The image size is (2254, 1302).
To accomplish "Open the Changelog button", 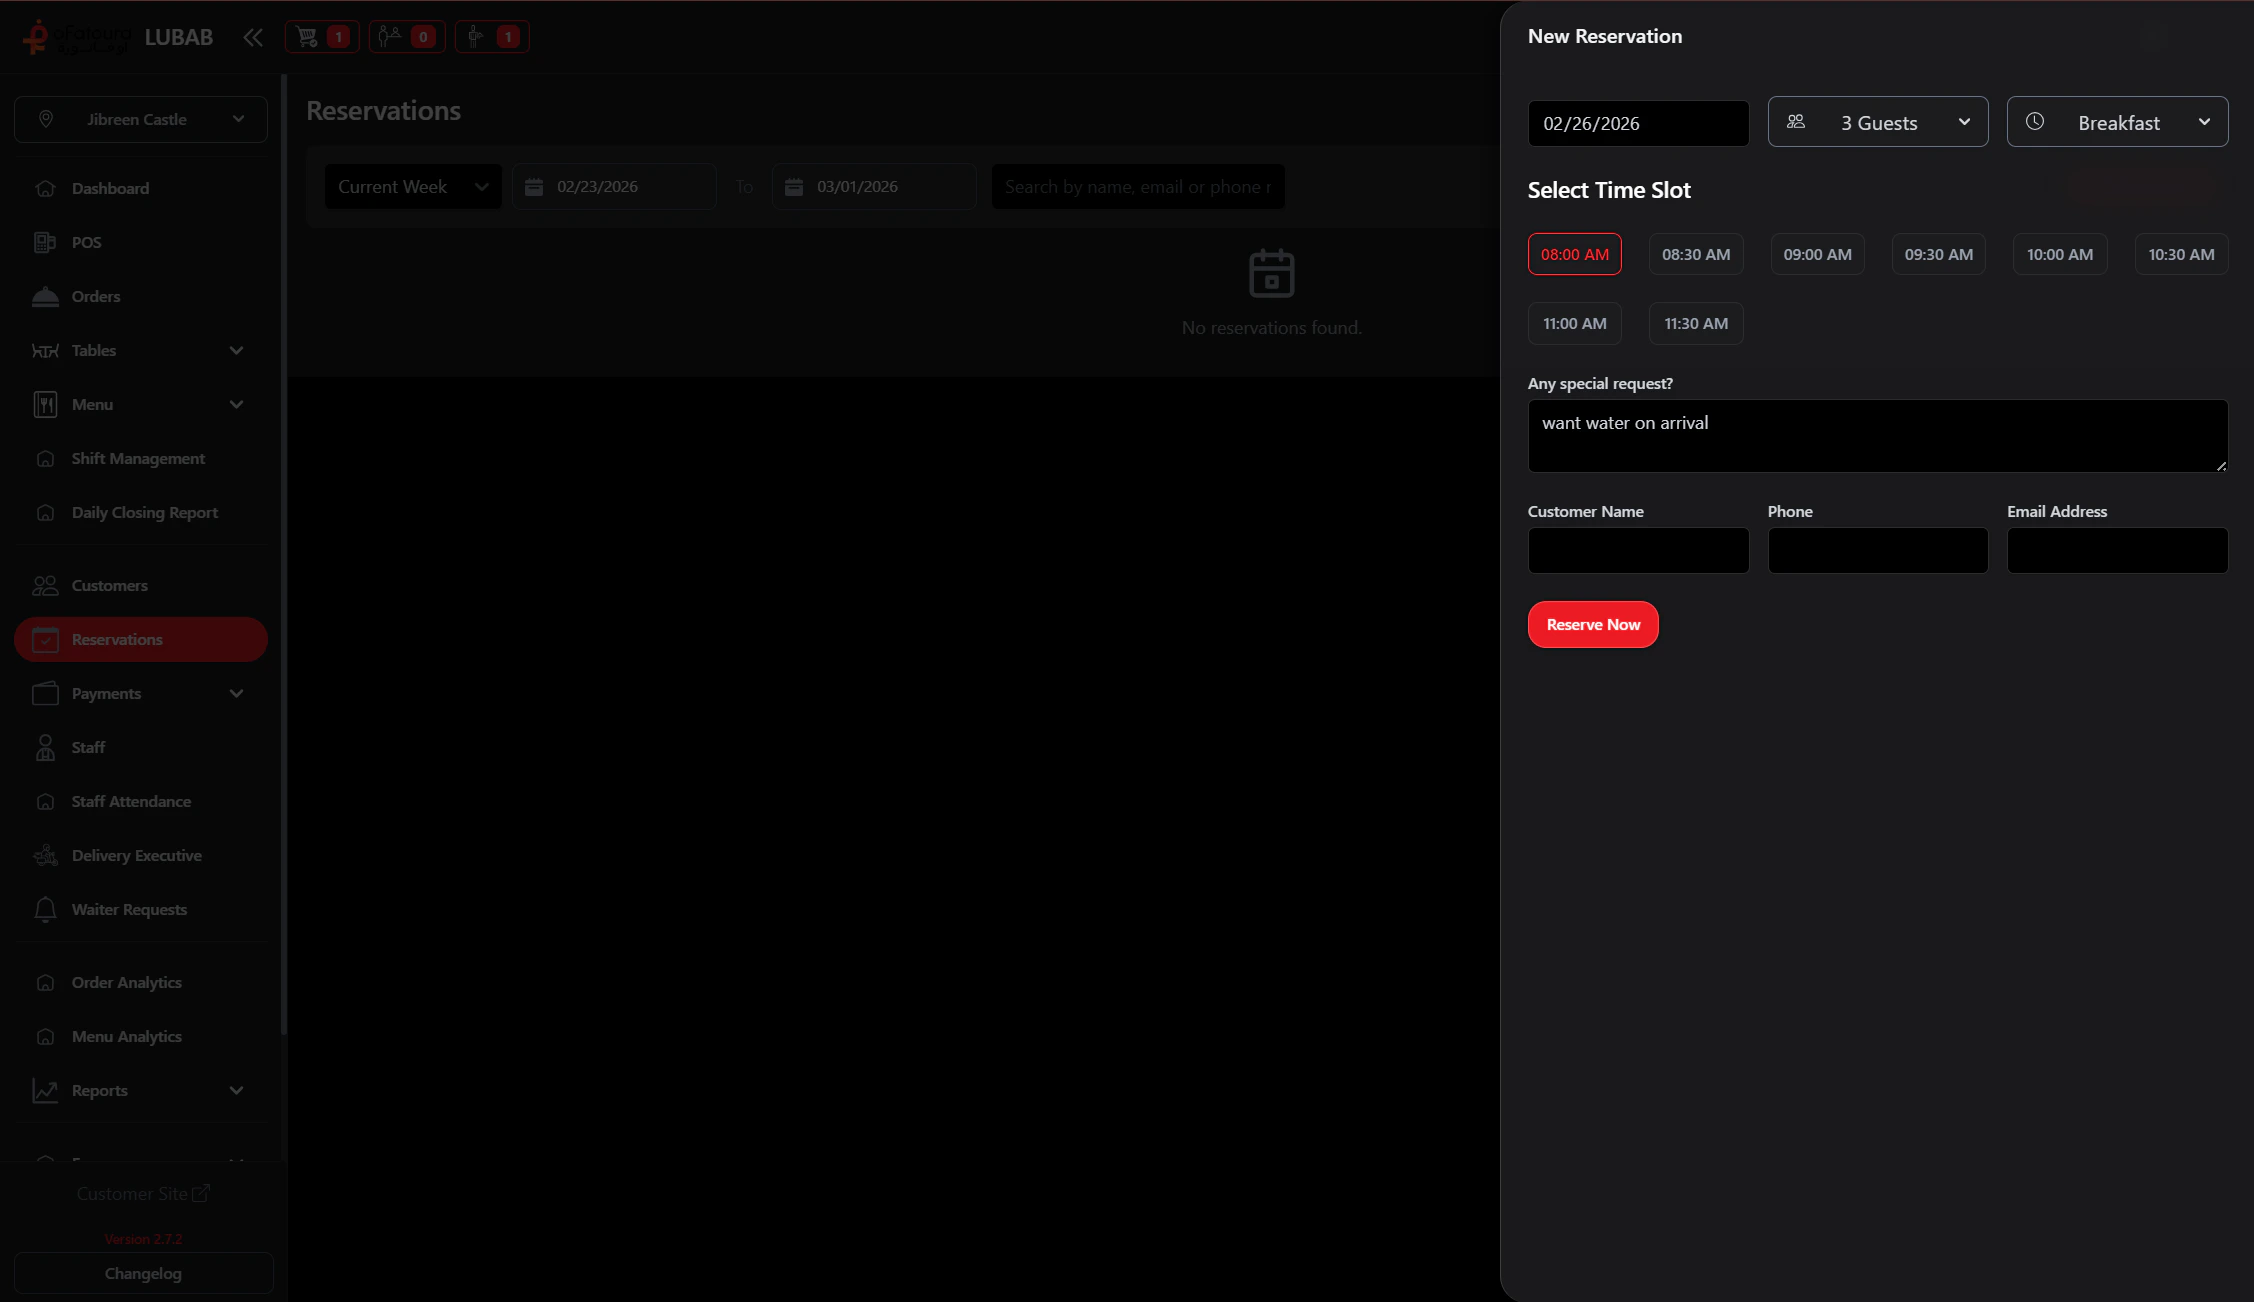I will coord(143,1273).
